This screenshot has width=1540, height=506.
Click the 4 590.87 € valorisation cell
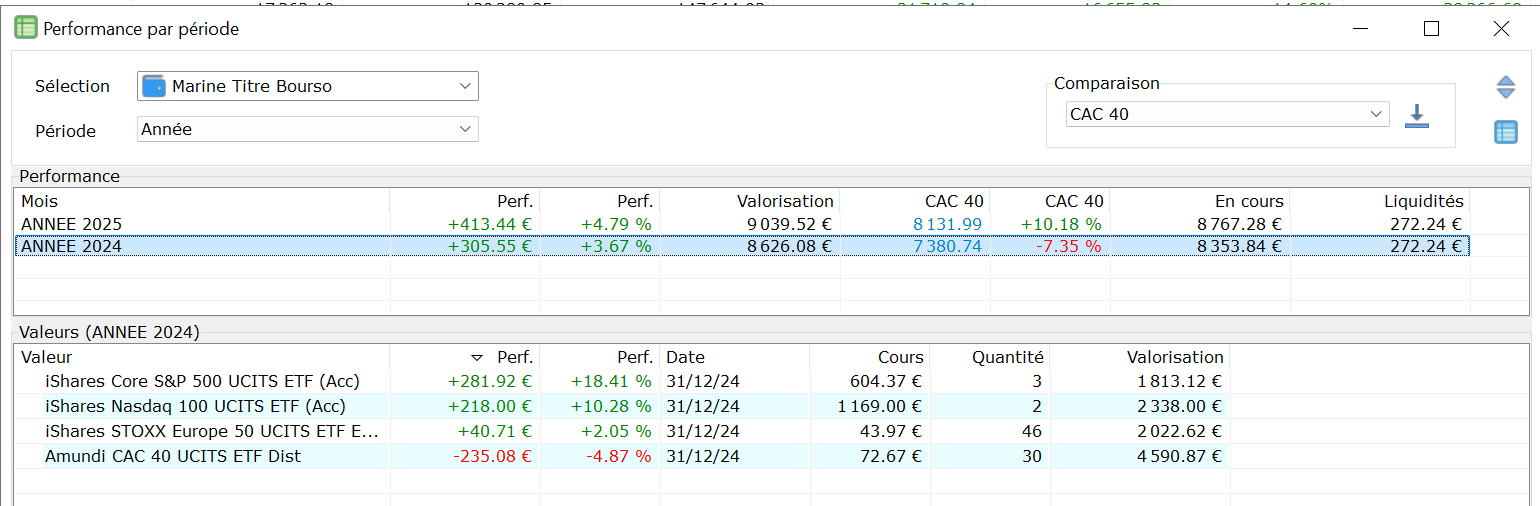pyautogui.click(x=1178, y=456)
